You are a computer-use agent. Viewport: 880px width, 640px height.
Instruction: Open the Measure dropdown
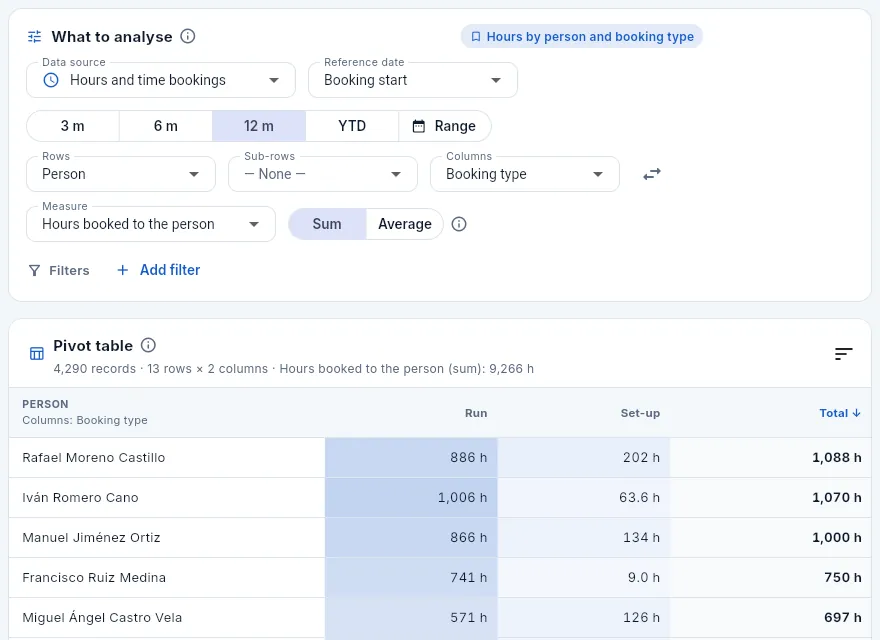click(x=151, y=224)
